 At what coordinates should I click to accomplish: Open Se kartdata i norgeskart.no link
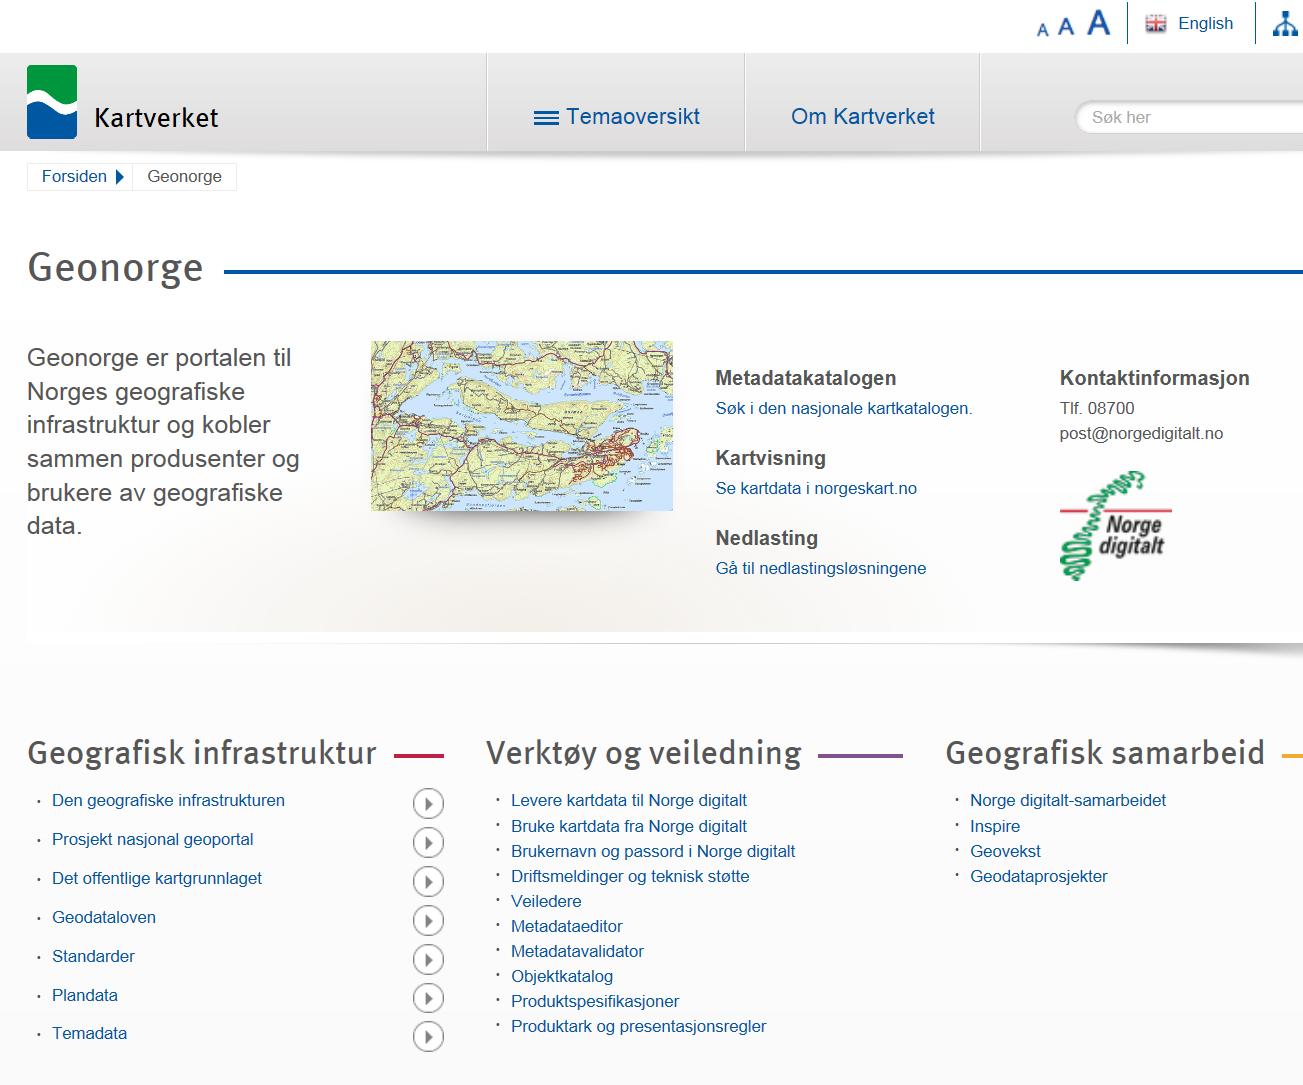pyautogui.click(x=816, y=488)
